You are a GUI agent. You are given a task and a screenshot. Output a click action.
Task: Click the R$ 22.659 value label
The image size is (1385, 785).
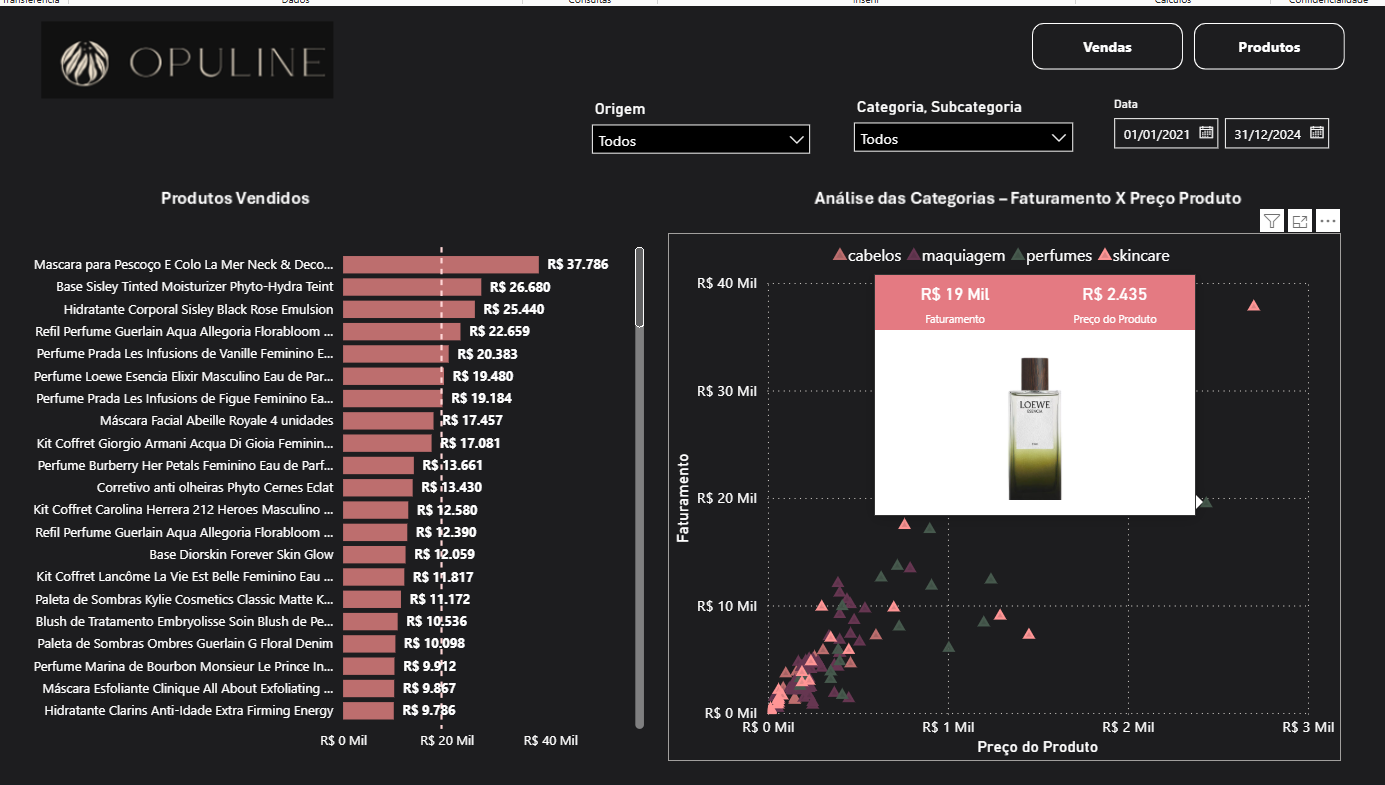499,331
